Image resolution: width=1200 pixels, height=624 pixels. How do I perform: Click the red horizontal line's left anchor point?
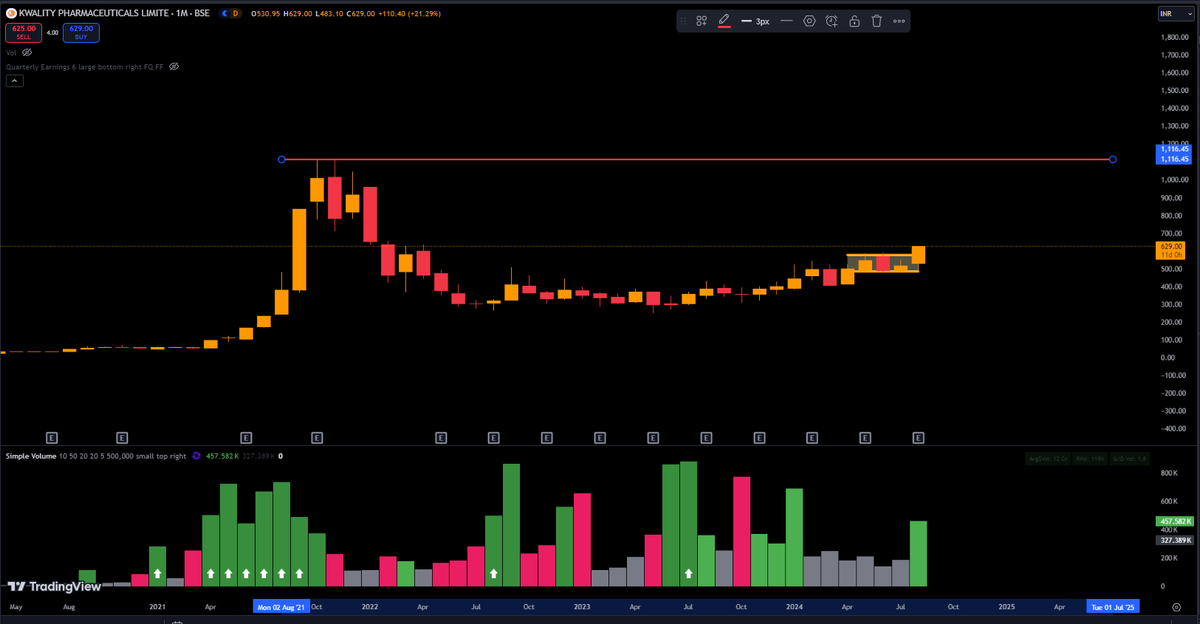[x=282, y=159]
